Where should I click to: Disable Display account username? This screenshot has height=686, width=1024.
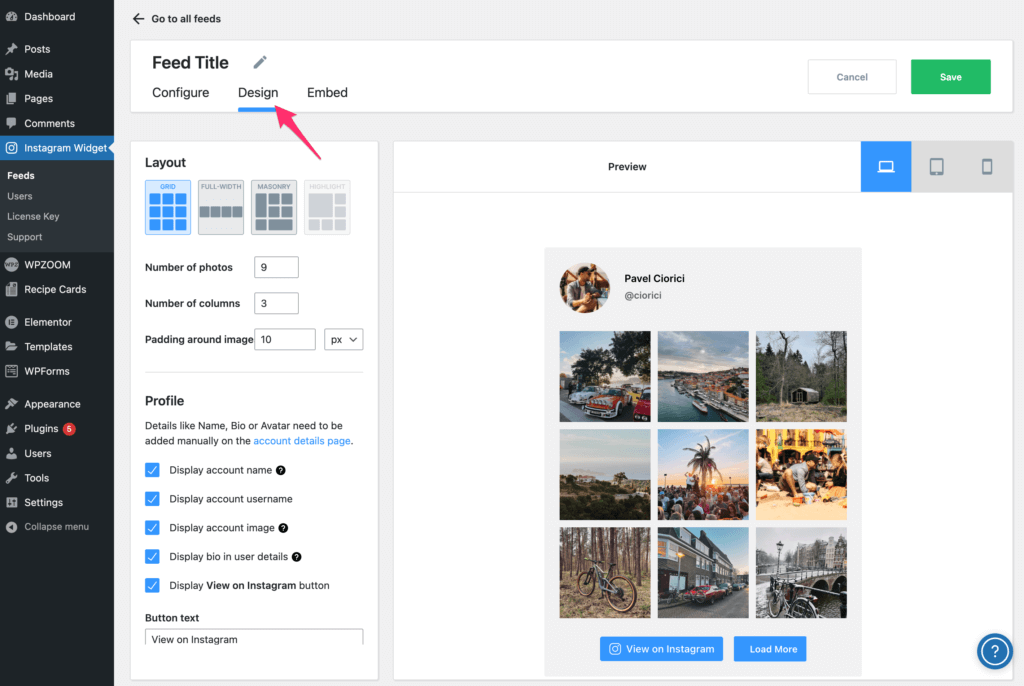click(152, 498)
